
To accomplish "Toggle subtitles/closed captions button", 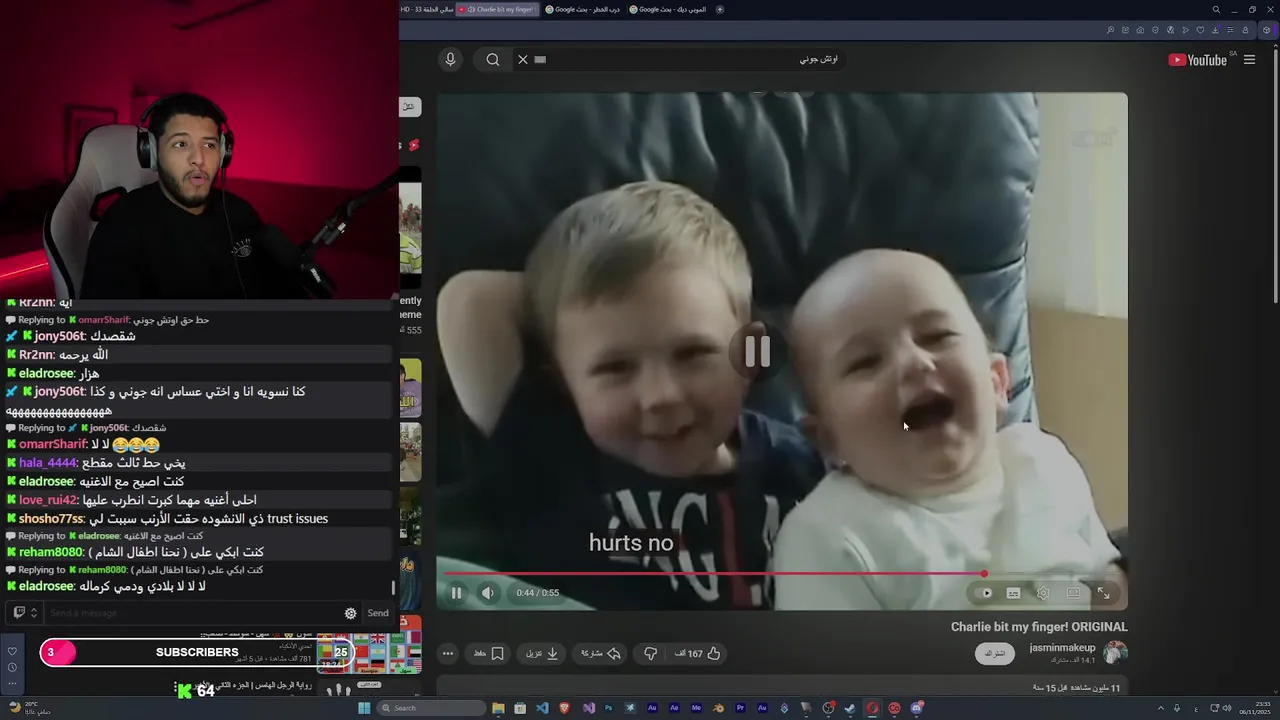I will tap(1013, 593).
